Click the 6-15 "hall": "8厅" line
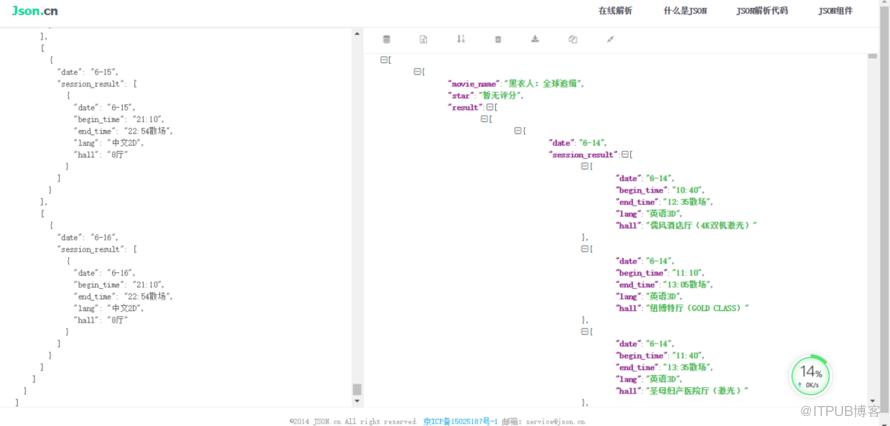The height and width of the screenshot is (426, 890). [x=100, y=155]
